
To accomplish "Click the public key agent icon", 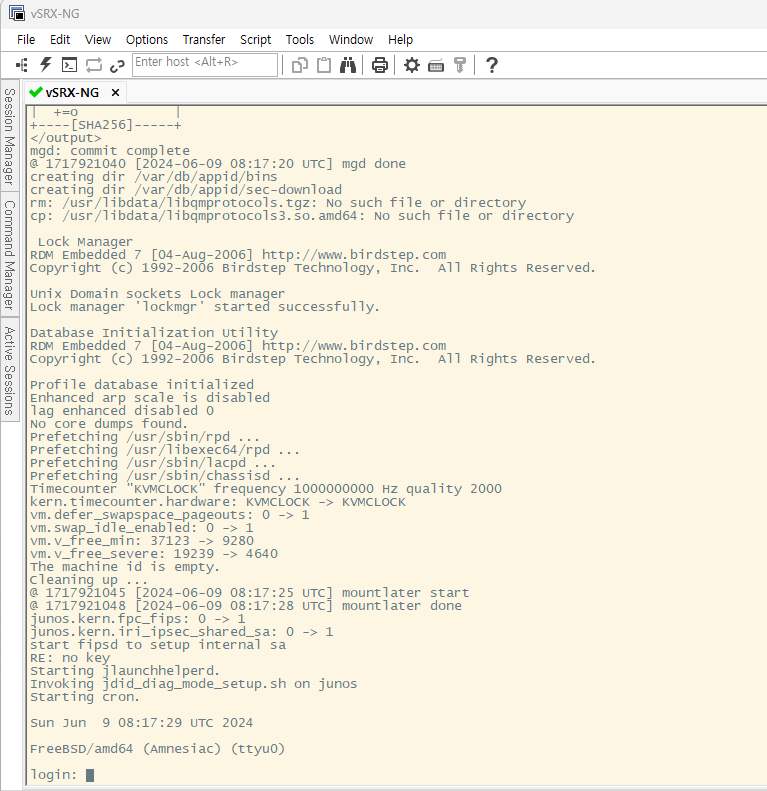I will (x=460, y=65).
